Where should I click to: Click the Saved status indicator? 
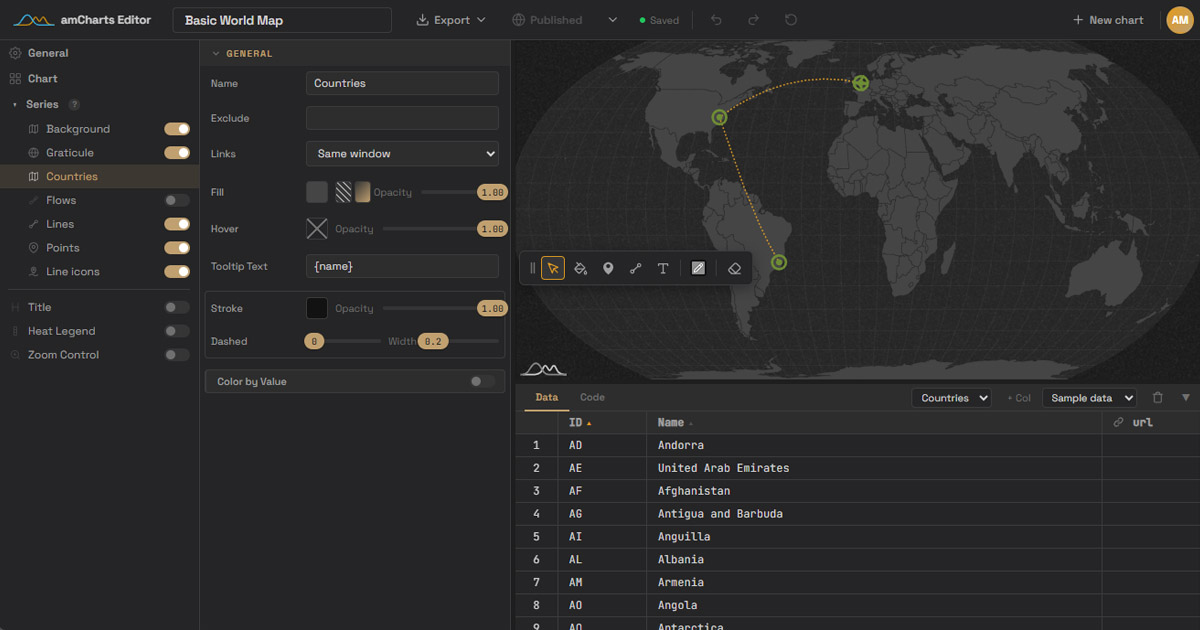pyautogui.click(x=659, y=20)
